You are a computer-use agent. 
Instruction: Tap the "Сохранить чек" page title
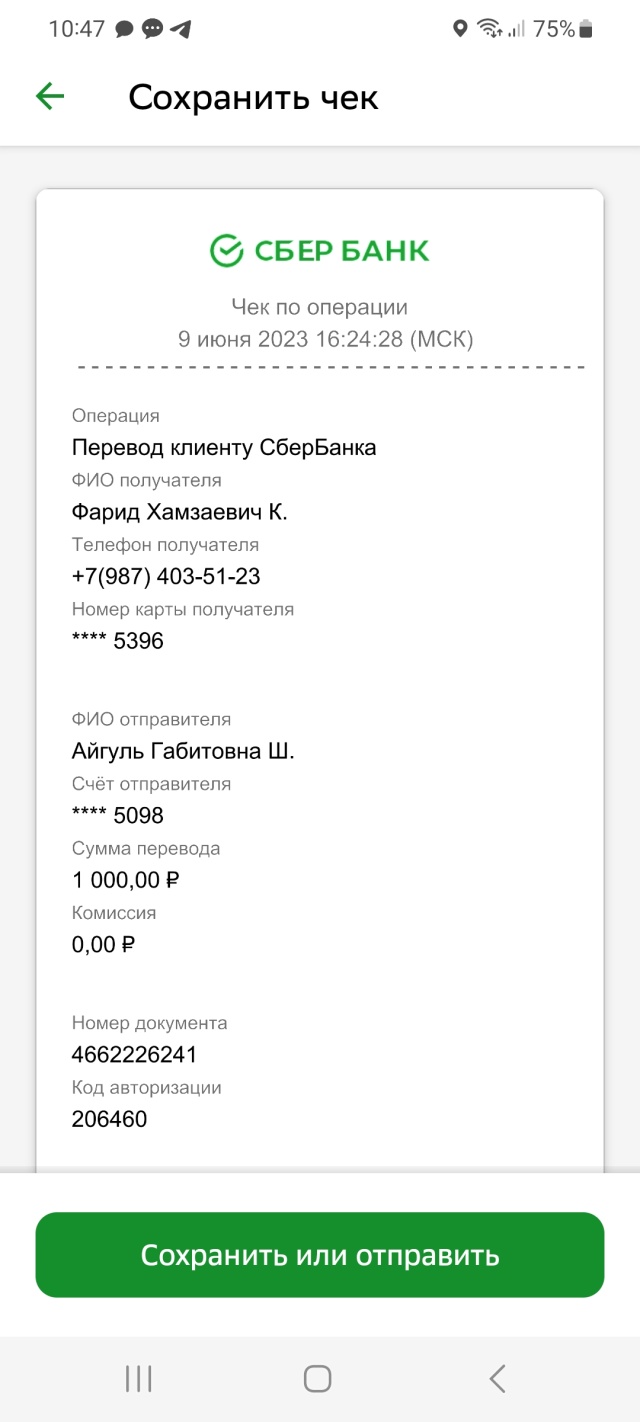point(253,98)
